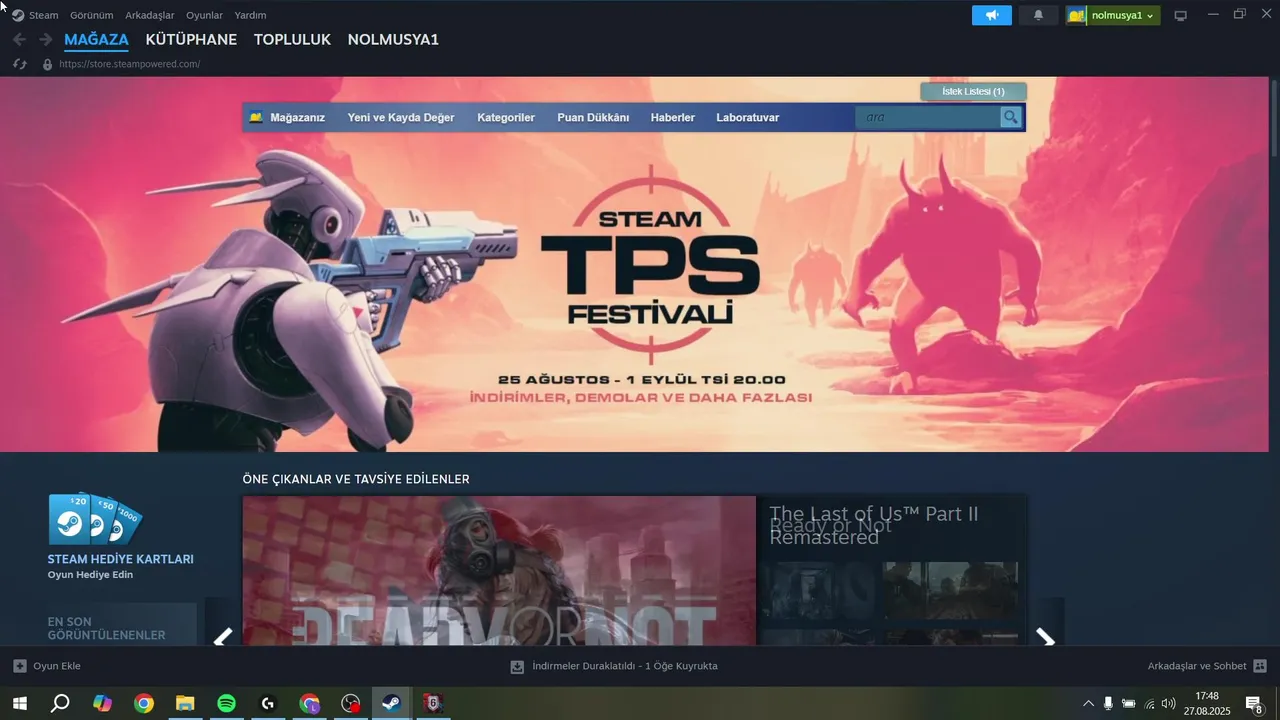Show the next featured game
The height and width of the screenshot is (720, 1280).
coord(1046,638)
